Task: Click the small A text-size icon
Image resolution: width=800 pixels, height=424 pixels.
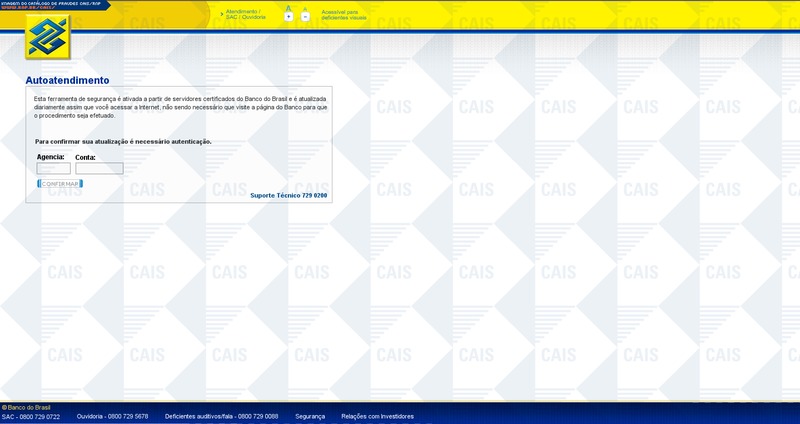Action: [x=305, y=8]
